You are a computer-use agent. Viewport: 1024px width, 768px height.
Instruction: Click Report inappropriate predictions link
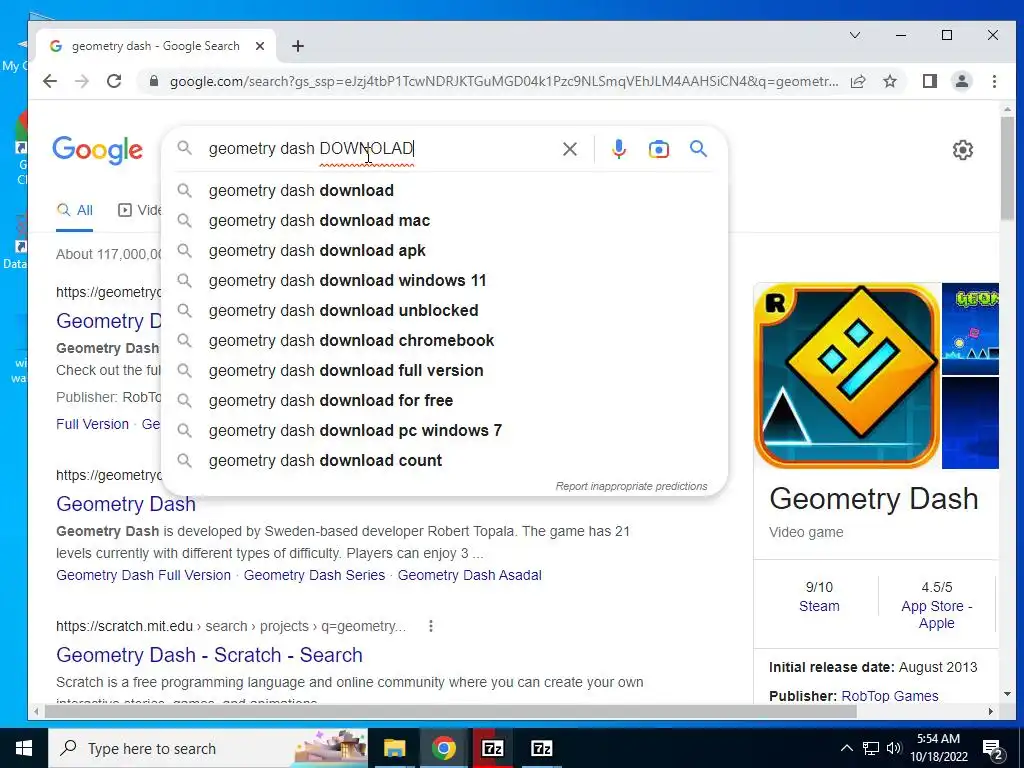[x=631, y=487]
